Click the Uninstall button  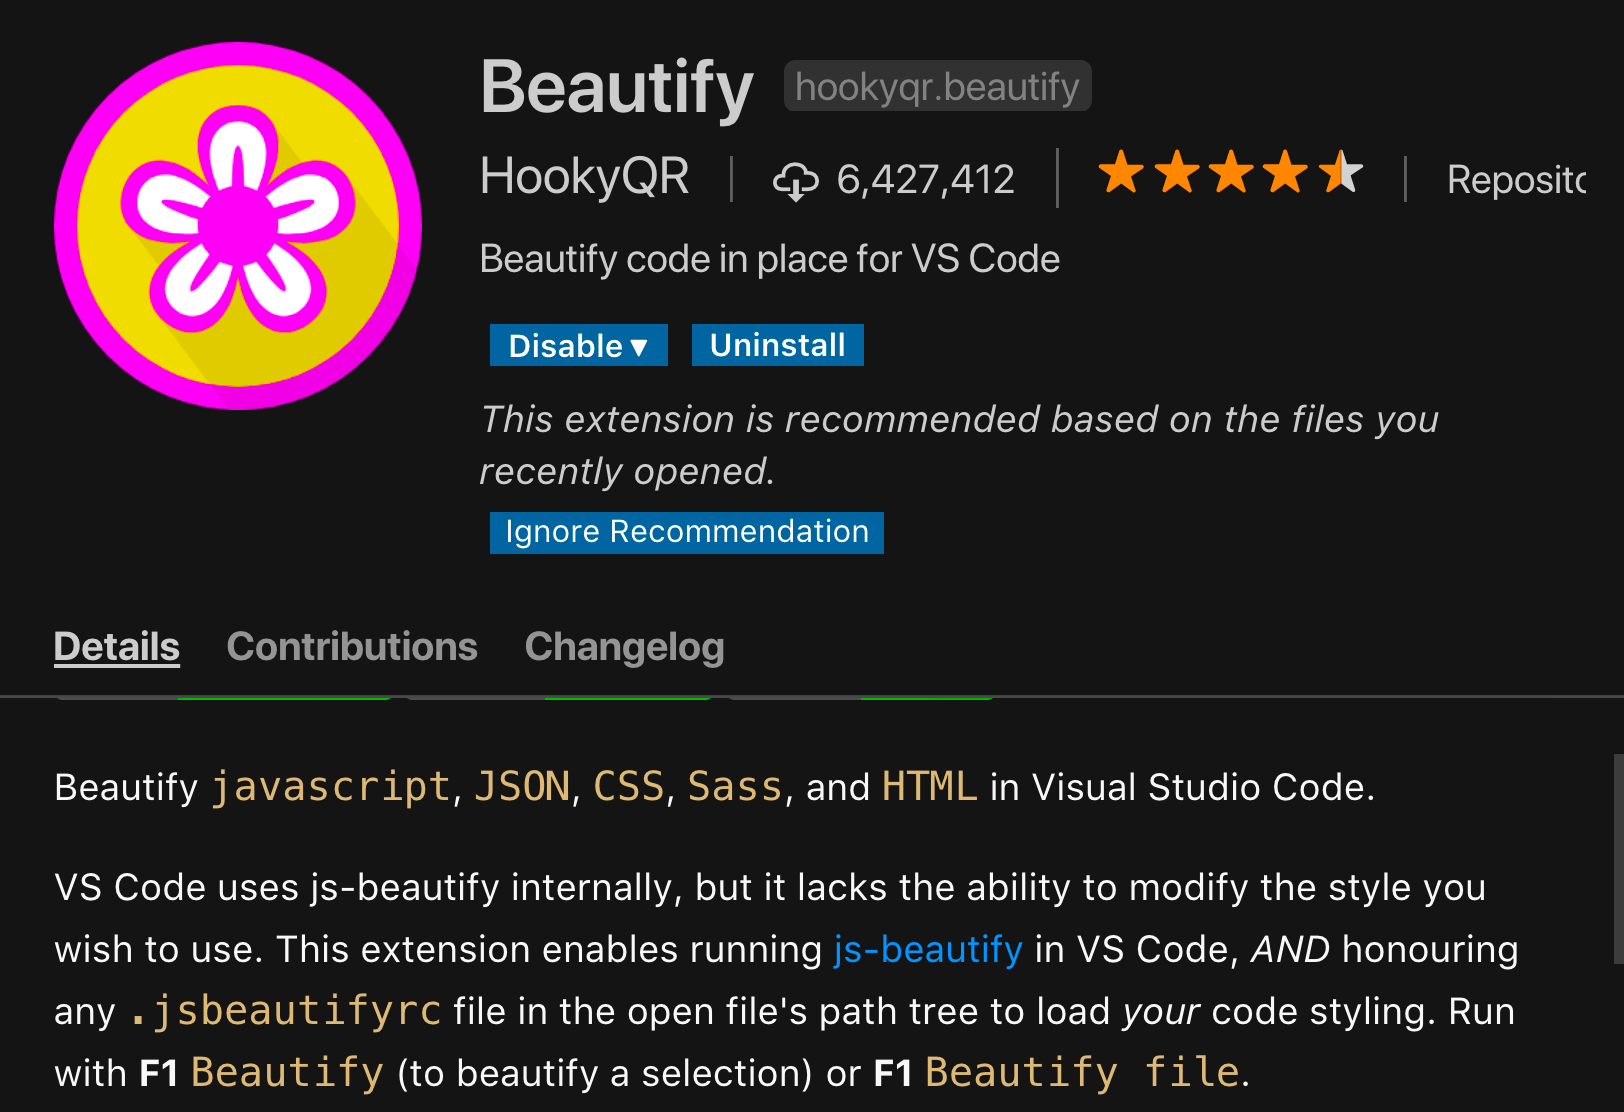pyautogui.click(x=777, y=345)
